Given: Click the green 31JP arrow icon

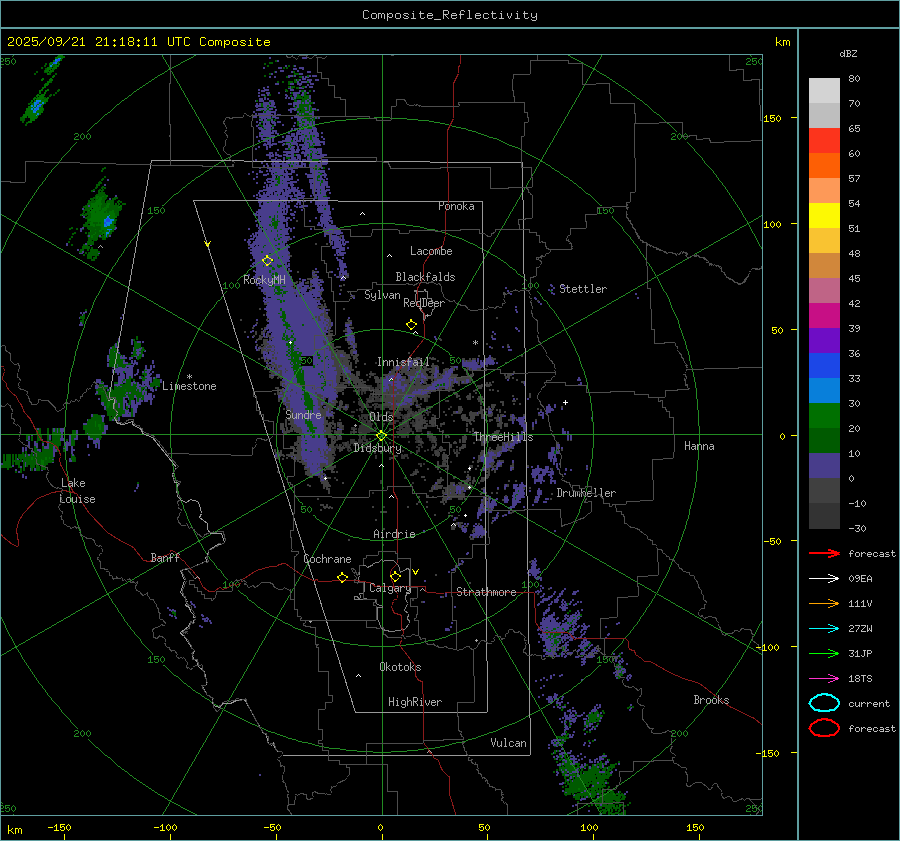Looking at the screenshot, I should (824, 653).
